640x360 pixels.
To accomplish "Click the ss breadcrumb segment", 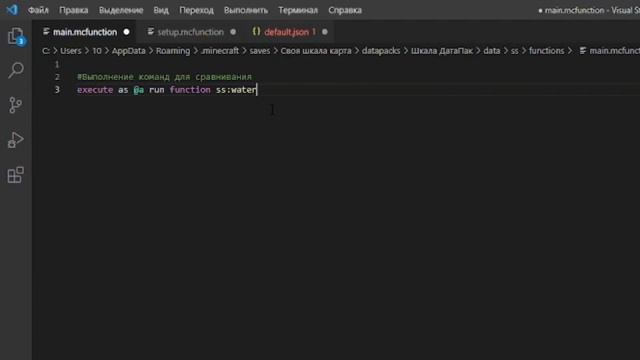I will [514, 51].
